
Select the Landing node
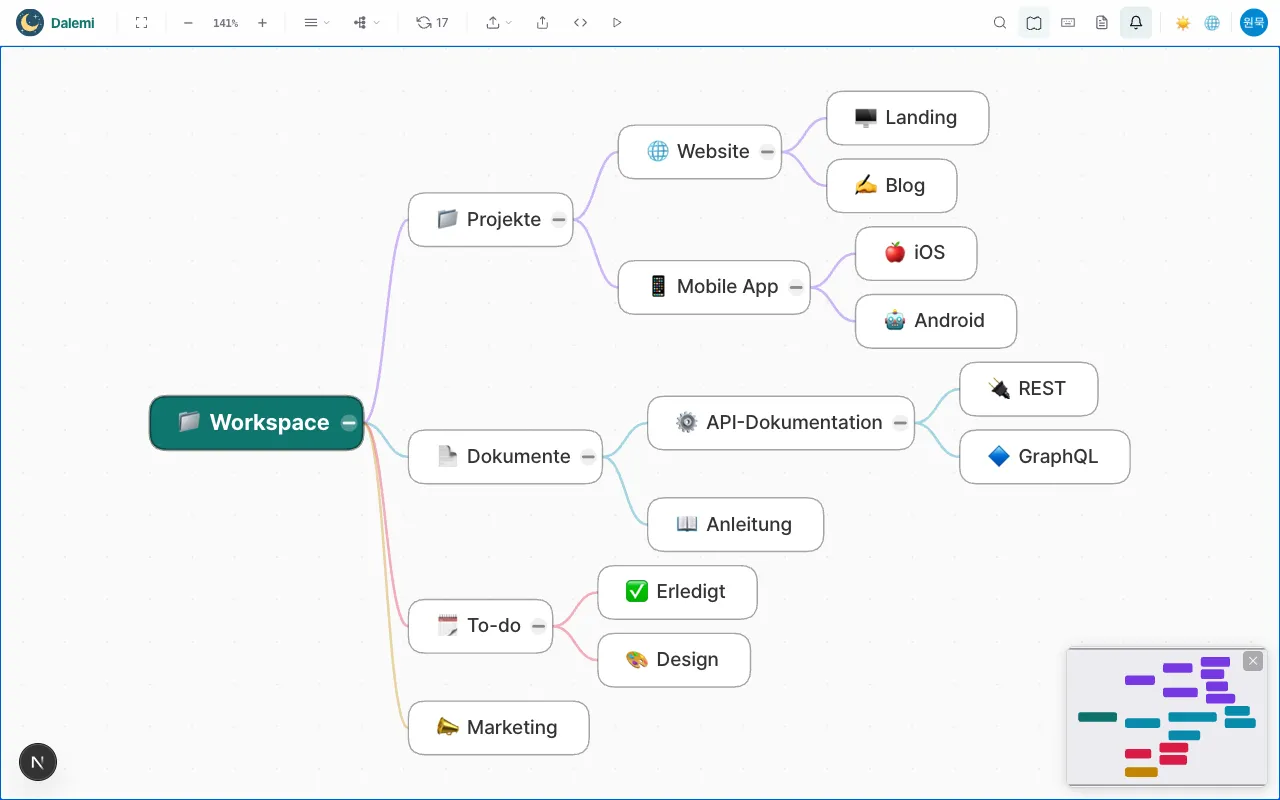[x=907, y=118]
